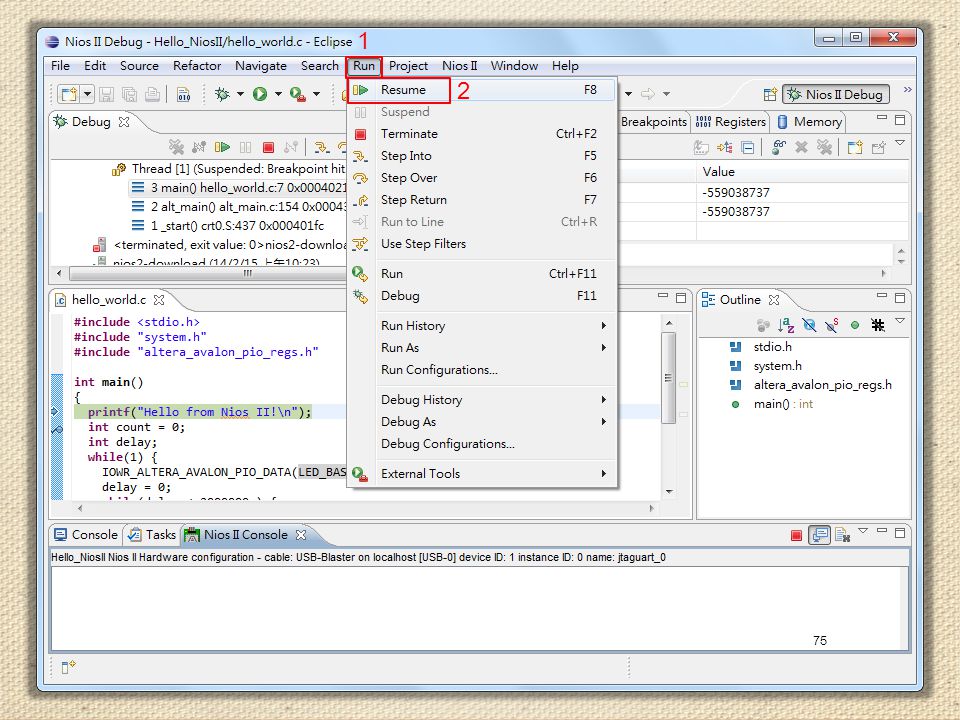
Task: Click editor scrollbar down arrow
Action: [x=669, y=492]
